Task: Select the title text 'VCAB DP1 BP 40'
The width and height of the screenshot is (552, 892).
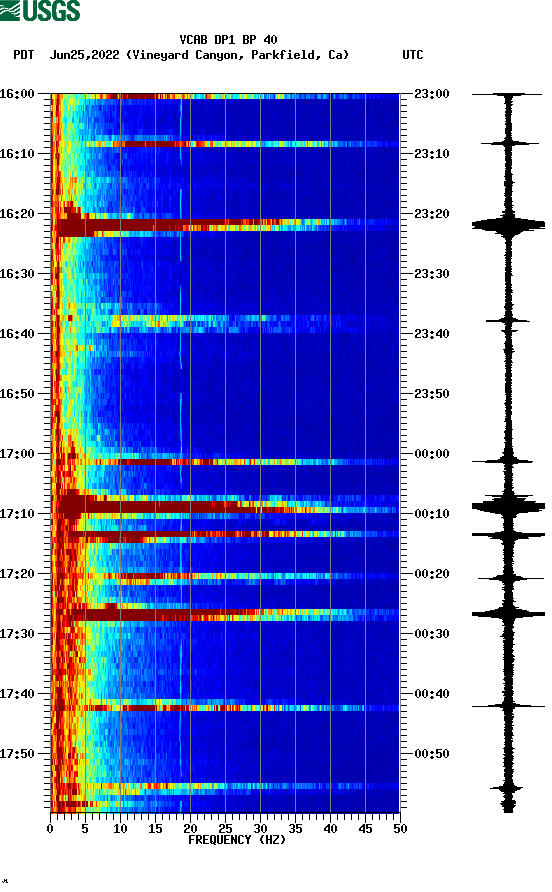Action: click(x=228, y=40)
